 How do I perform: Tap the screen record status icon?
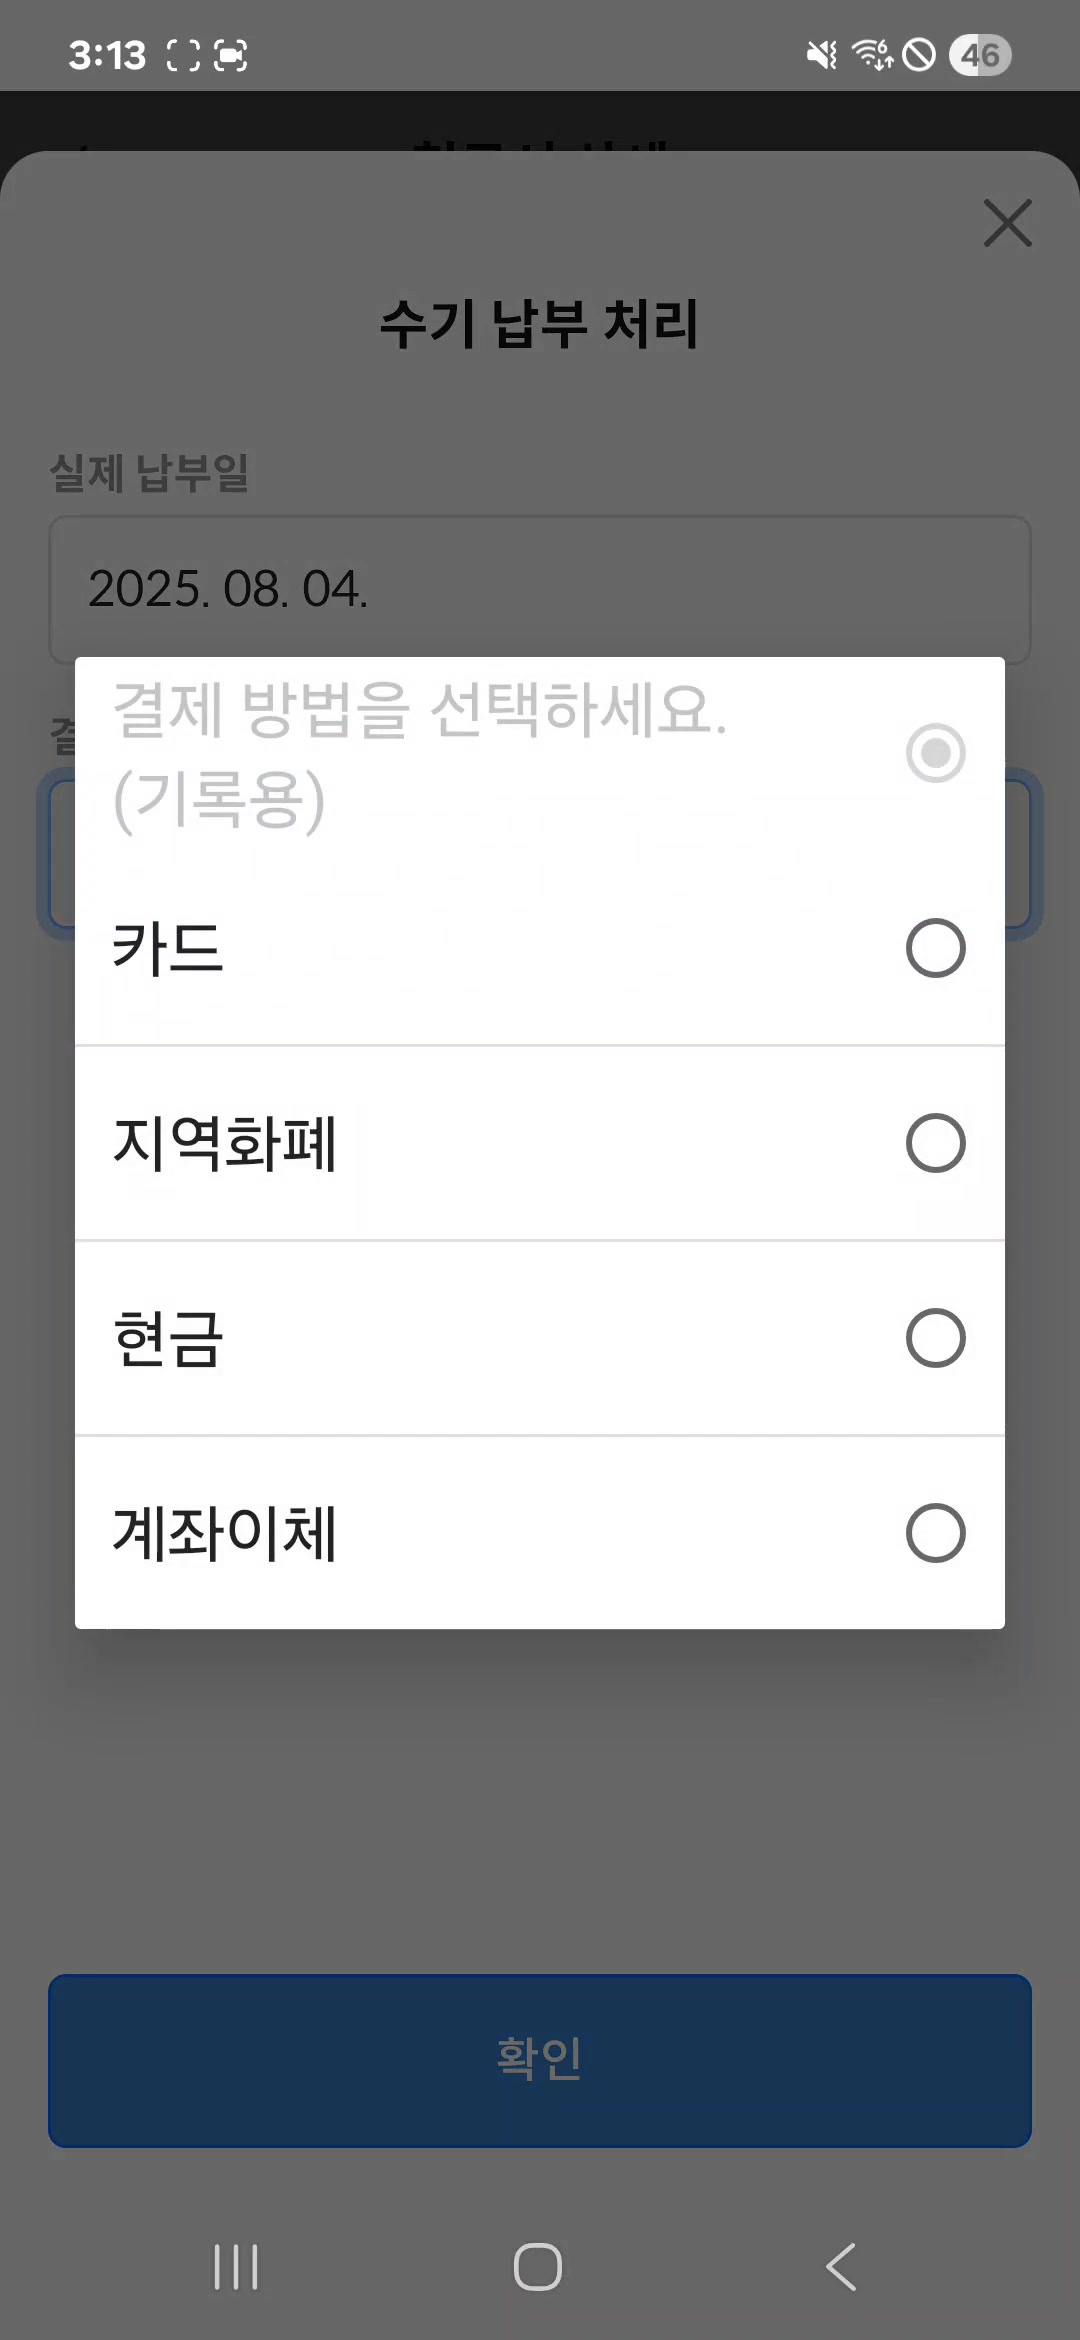tap(231, 55)
